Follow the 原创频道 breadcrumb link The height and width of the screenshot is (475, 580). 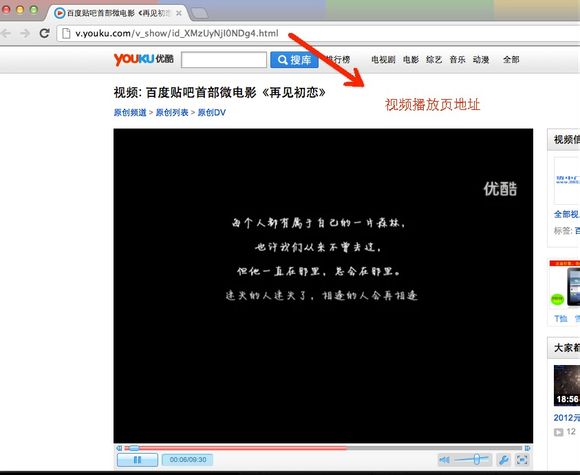click(130, 112)
